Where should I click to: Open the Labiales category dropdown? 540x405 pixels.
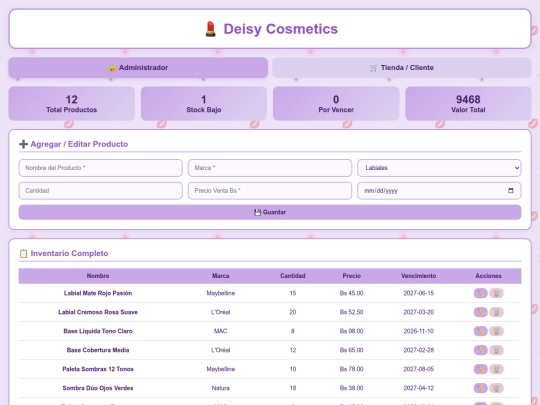coord(439,168)
